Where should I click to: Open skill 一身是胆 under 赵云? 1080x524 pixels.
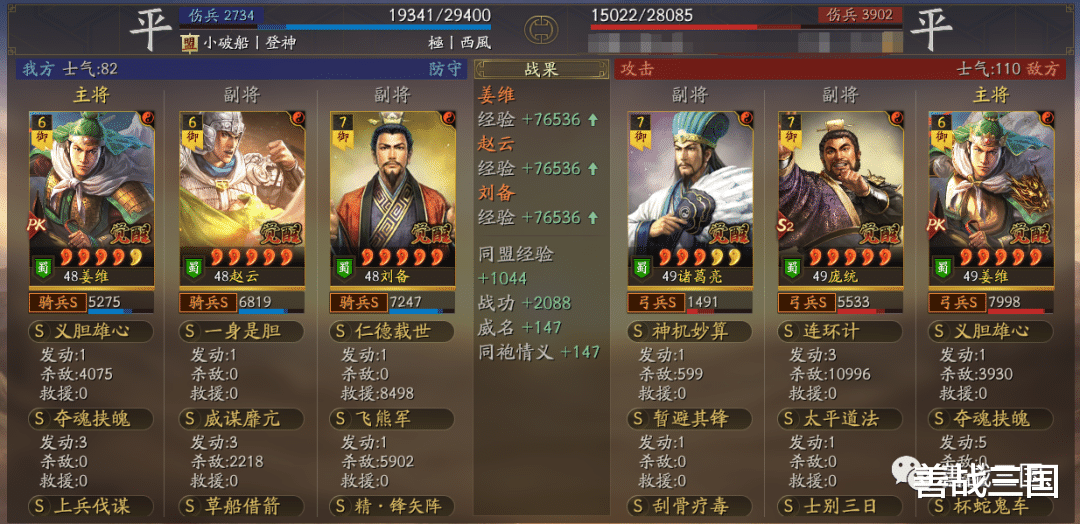coord(241,331)
